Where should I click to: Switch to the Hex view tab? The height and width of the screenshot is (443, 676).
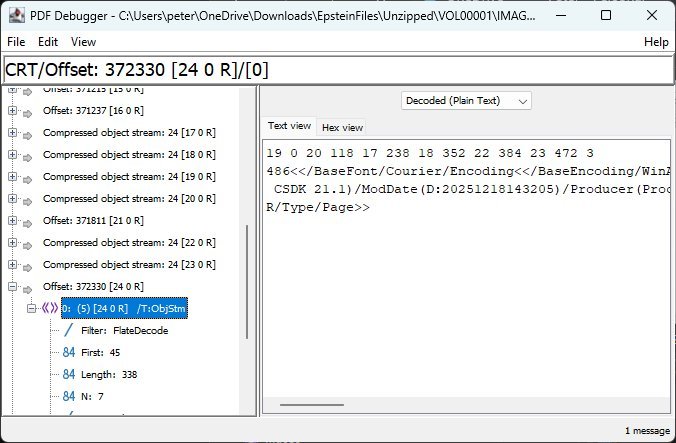tap(341, 128)
